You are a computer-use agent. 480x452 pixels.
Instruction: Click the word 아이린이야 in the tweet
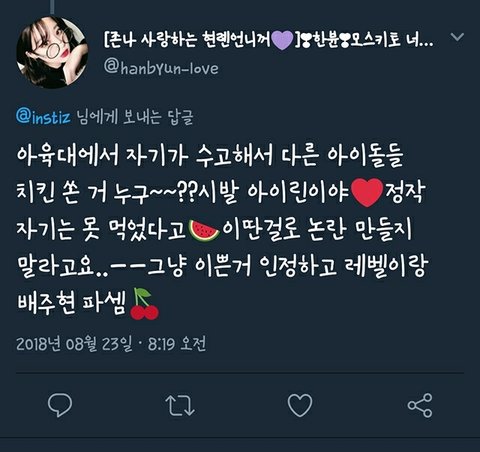tap(298, 193)
